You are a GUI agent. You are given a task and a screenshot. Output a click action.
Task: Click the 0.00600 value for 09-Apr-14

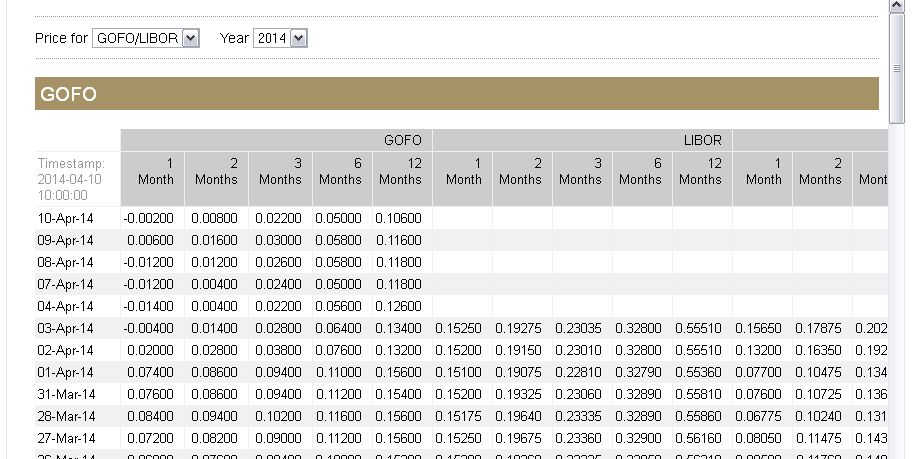click(x=150, y=241)
